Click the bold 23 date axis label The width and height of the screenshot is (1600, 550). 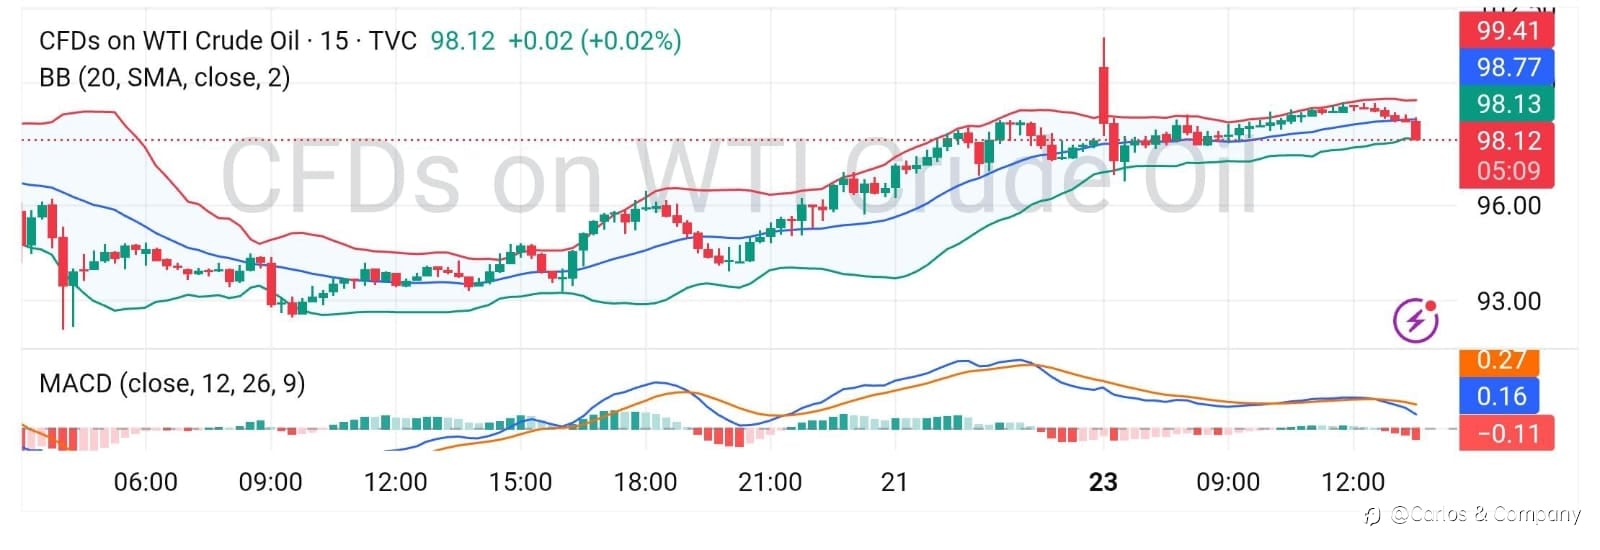tap(1102, 482)
